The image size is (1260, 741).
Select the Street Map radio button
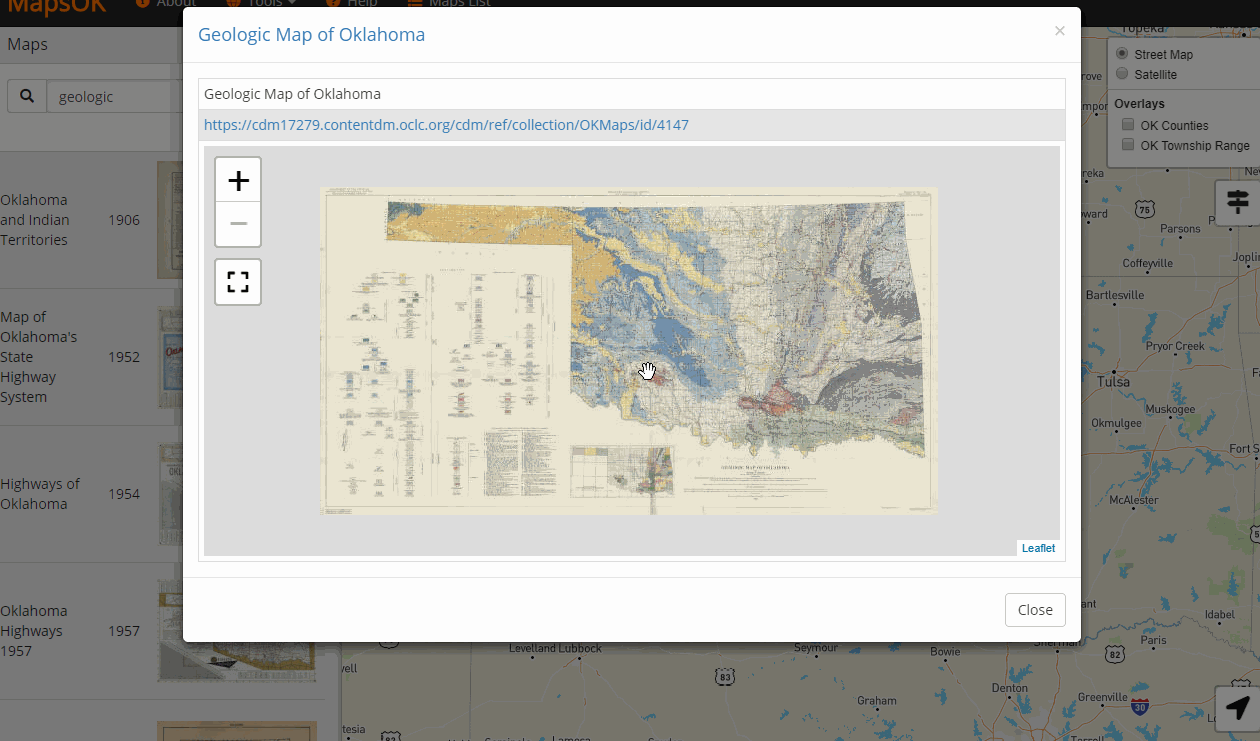coord(1122,54)
